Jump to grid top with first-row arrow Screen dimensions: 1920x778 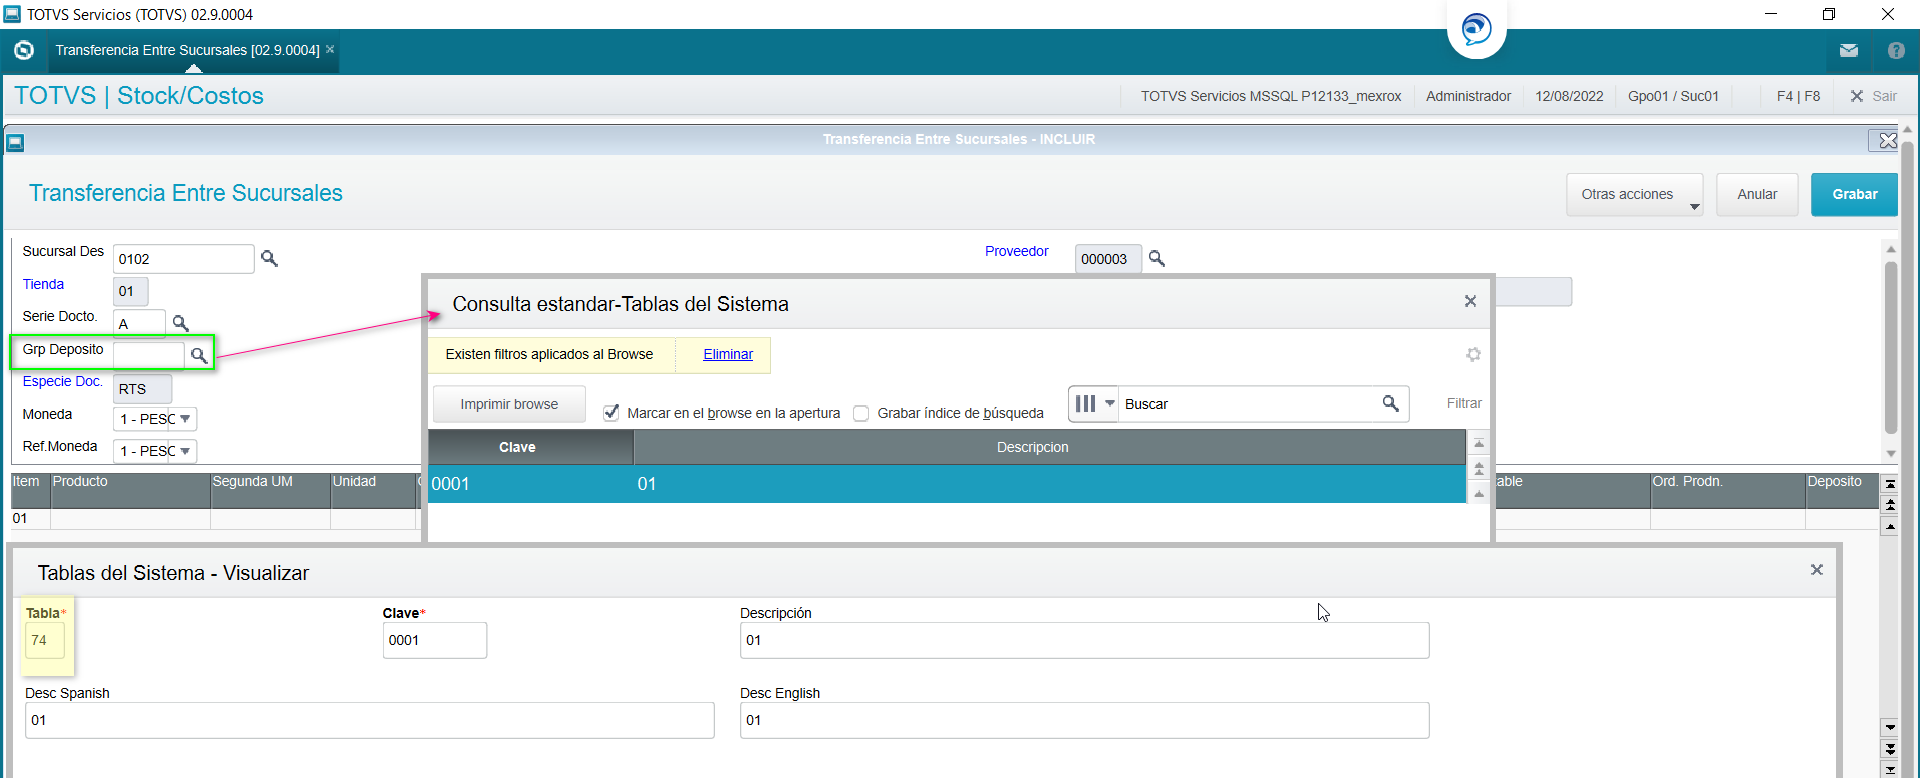point(1890,483)
